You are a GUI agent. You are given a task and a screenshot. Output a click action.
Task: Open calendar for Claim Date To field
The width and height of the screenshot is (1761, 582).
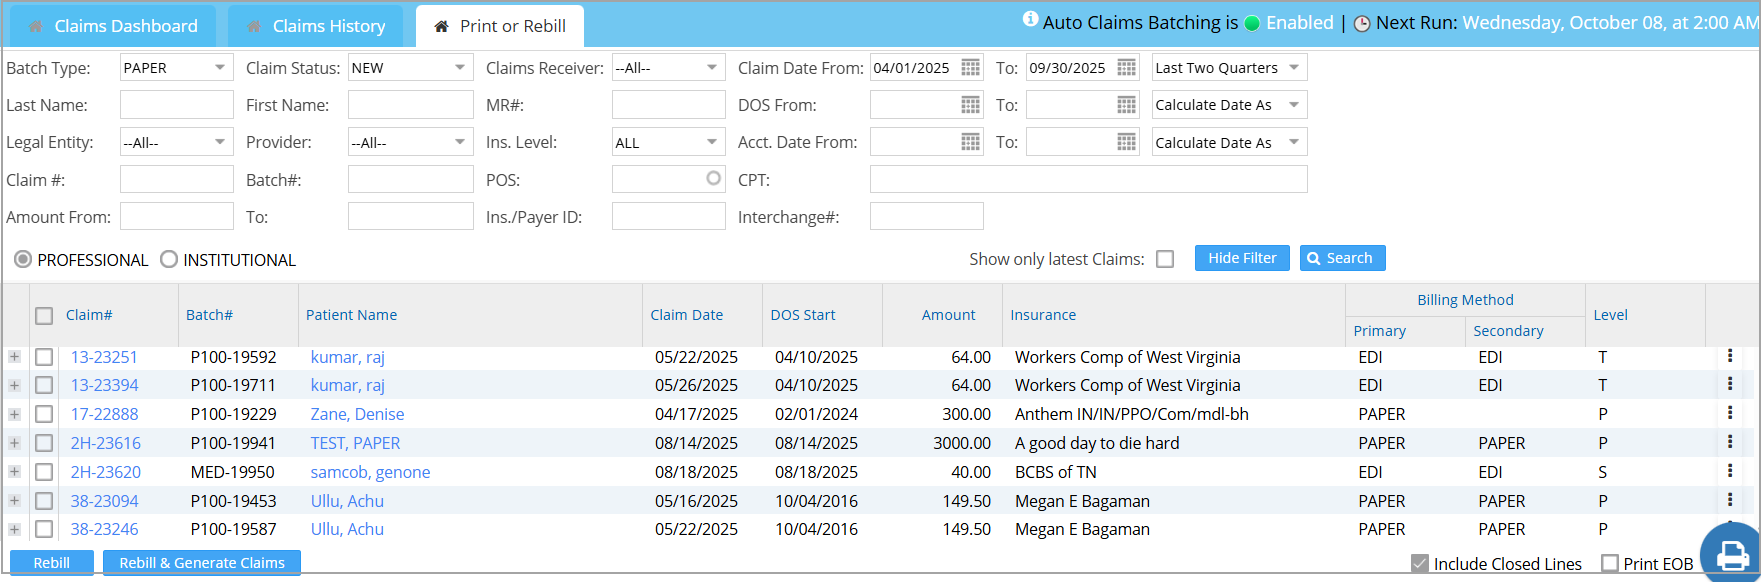click(x=1126, y=68)
